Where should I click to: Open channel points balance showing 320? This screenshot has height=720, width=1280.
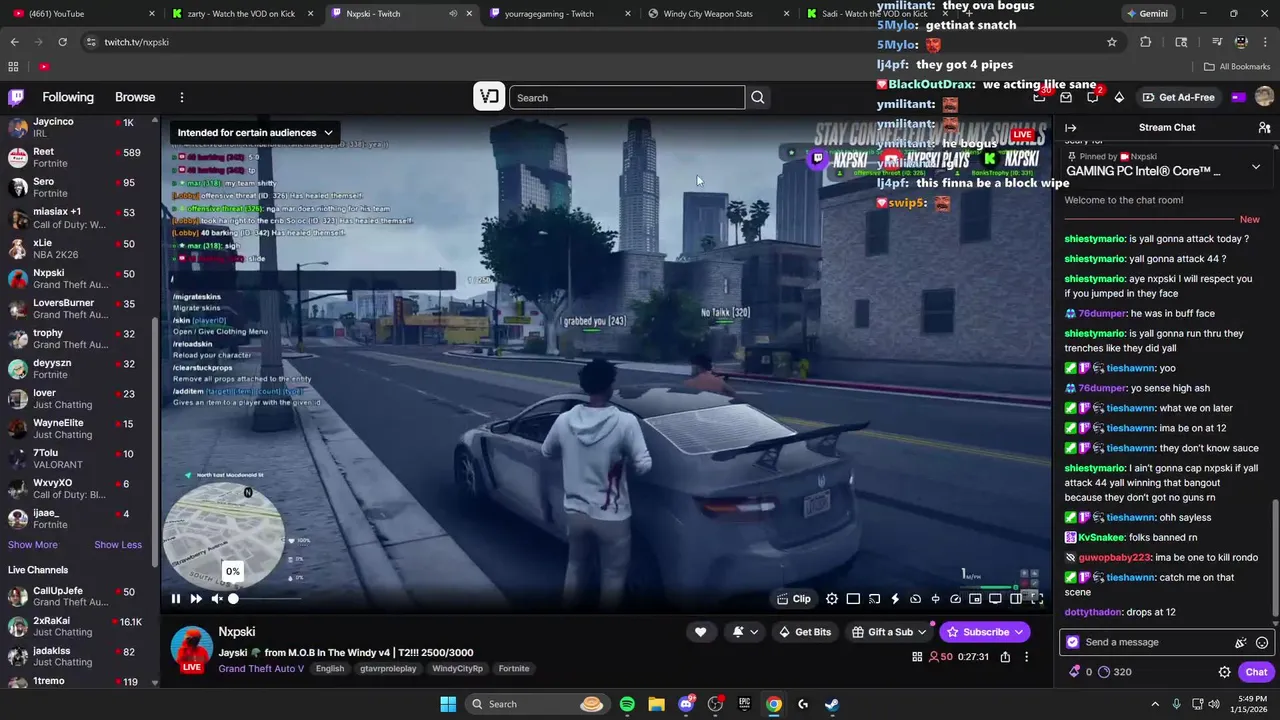[x=1115, y=672]
